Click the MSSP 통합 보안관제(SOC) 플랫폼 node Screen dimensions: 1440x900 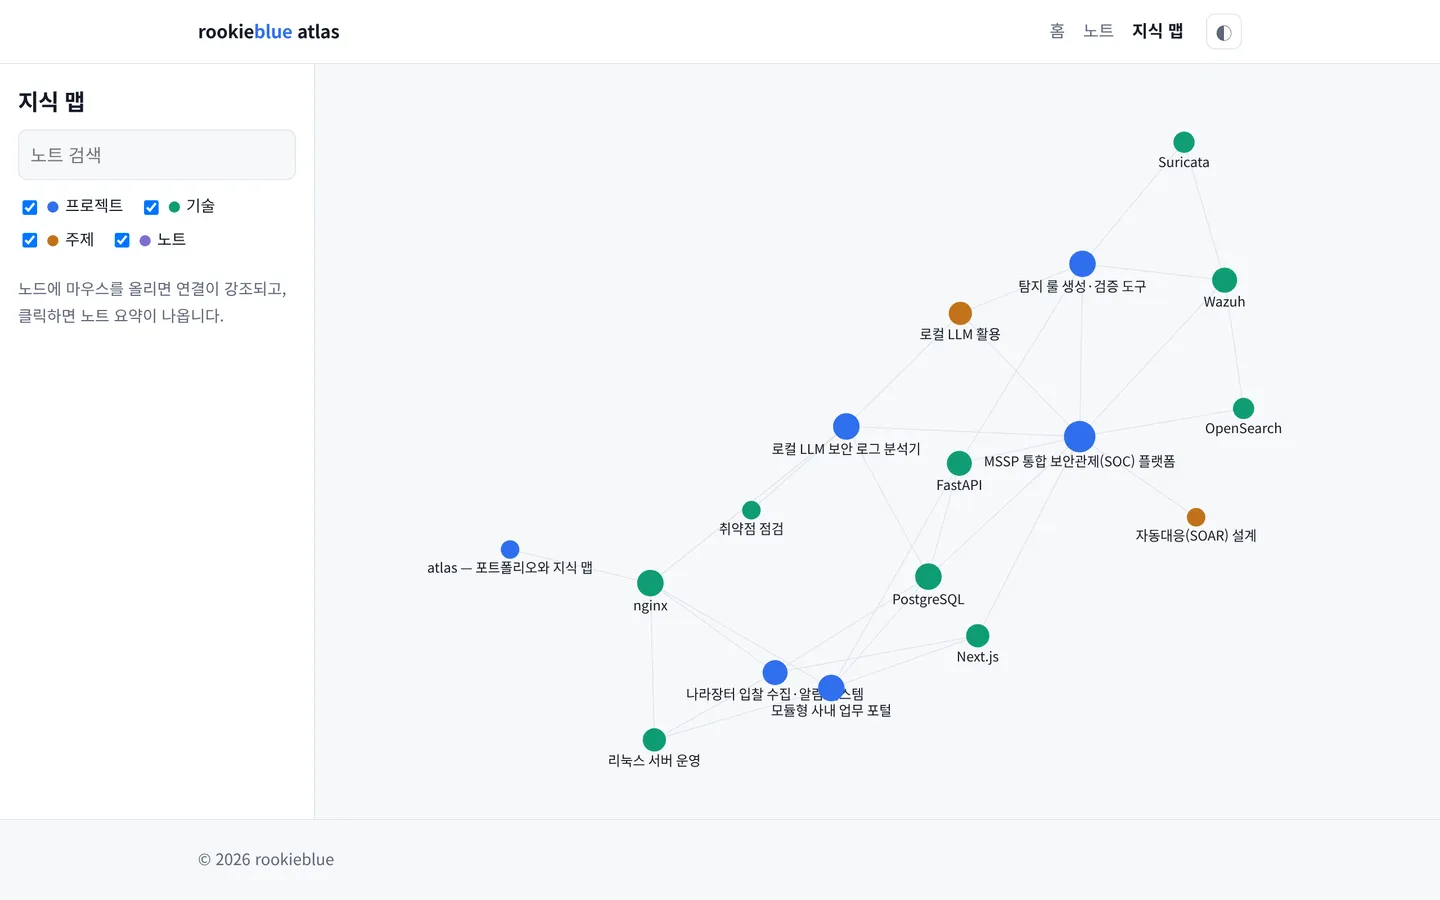click(x=1079, y=437)
